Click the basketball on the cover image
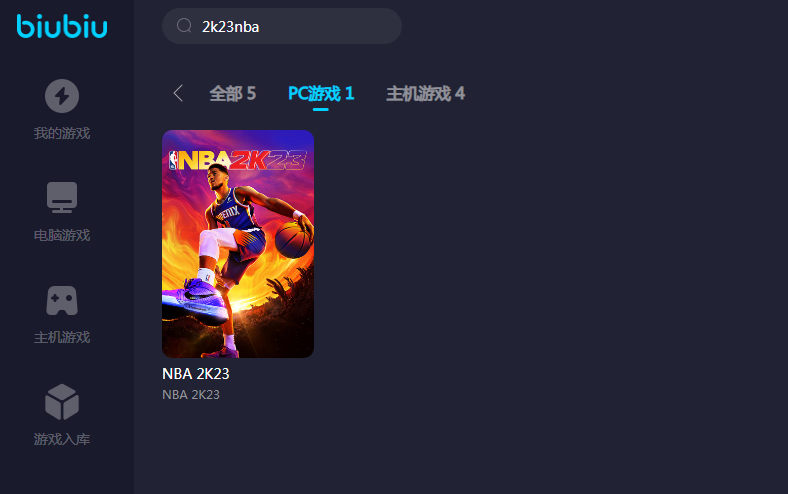 pyautogui.click(x=293, y=240)
